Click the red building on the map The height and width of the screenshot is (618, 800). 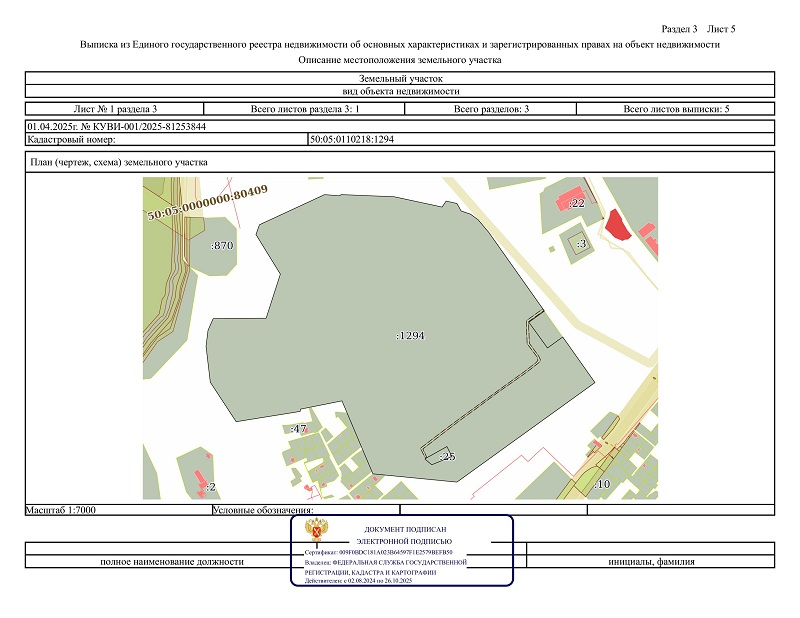pos(618,225)
